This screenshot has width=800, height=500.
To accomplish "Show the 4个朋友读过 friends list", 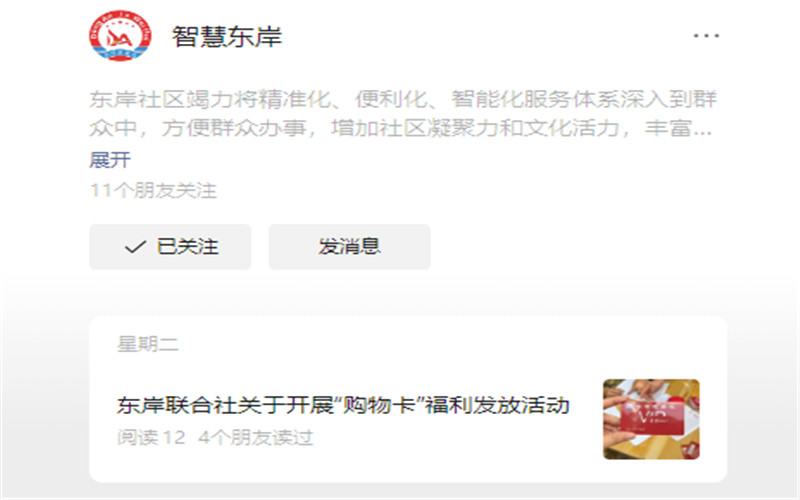I will pyautogui.click(x=256, y=438).
